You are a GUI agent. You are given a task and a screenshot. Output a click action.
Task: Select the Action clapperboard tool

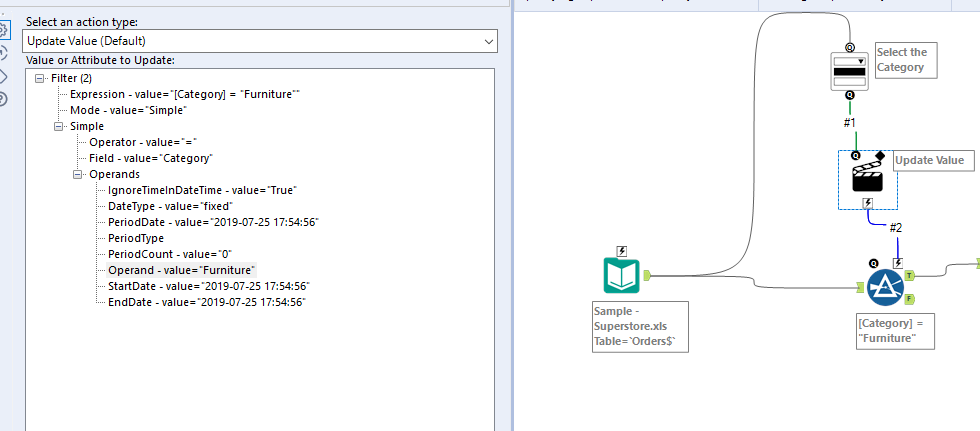pos(868,178)
